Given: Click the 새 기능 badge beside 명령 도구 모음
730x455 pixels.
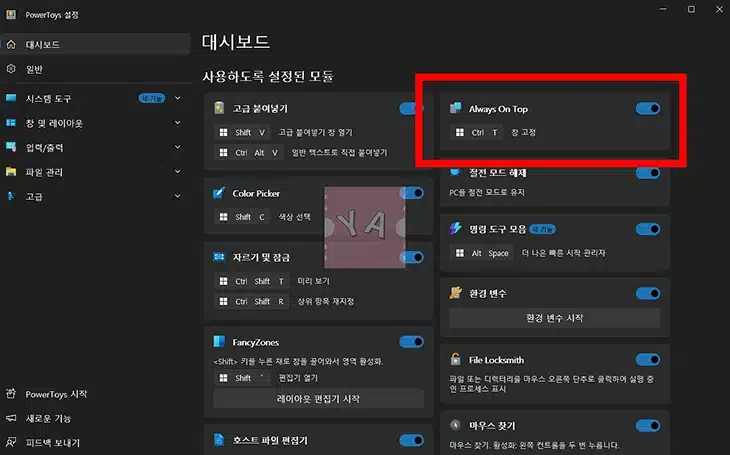Looking at the screenshot, I should [x=542, y=229].
